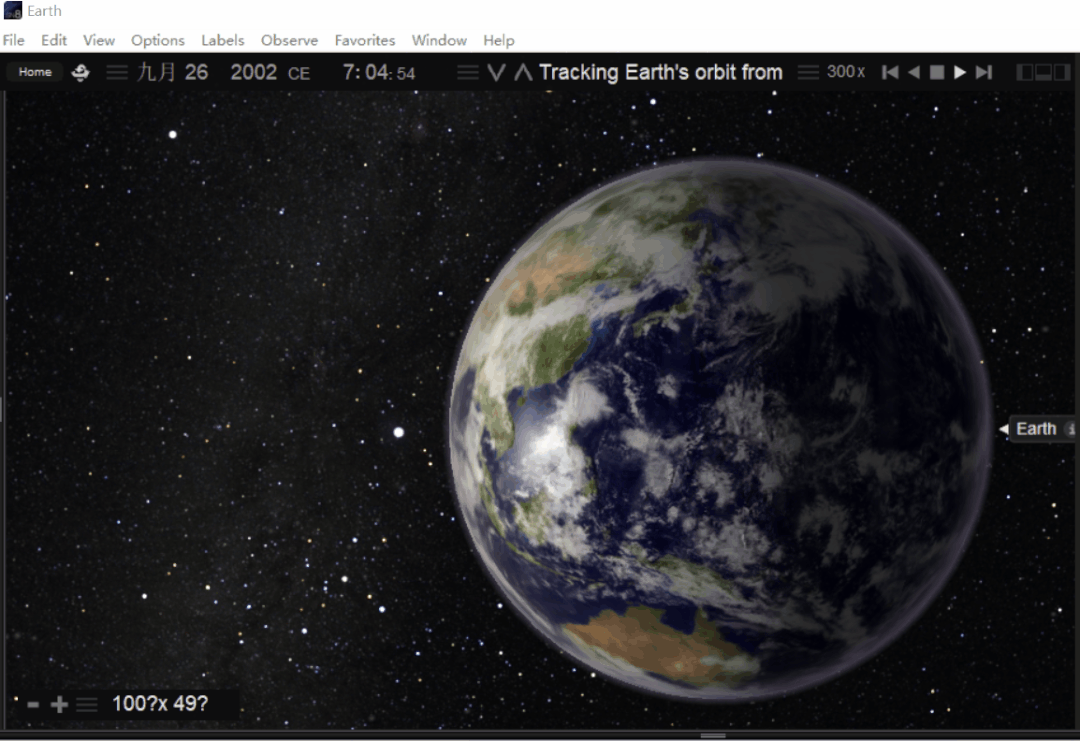
Task: Open the Options menu
Action: (158, 40)
